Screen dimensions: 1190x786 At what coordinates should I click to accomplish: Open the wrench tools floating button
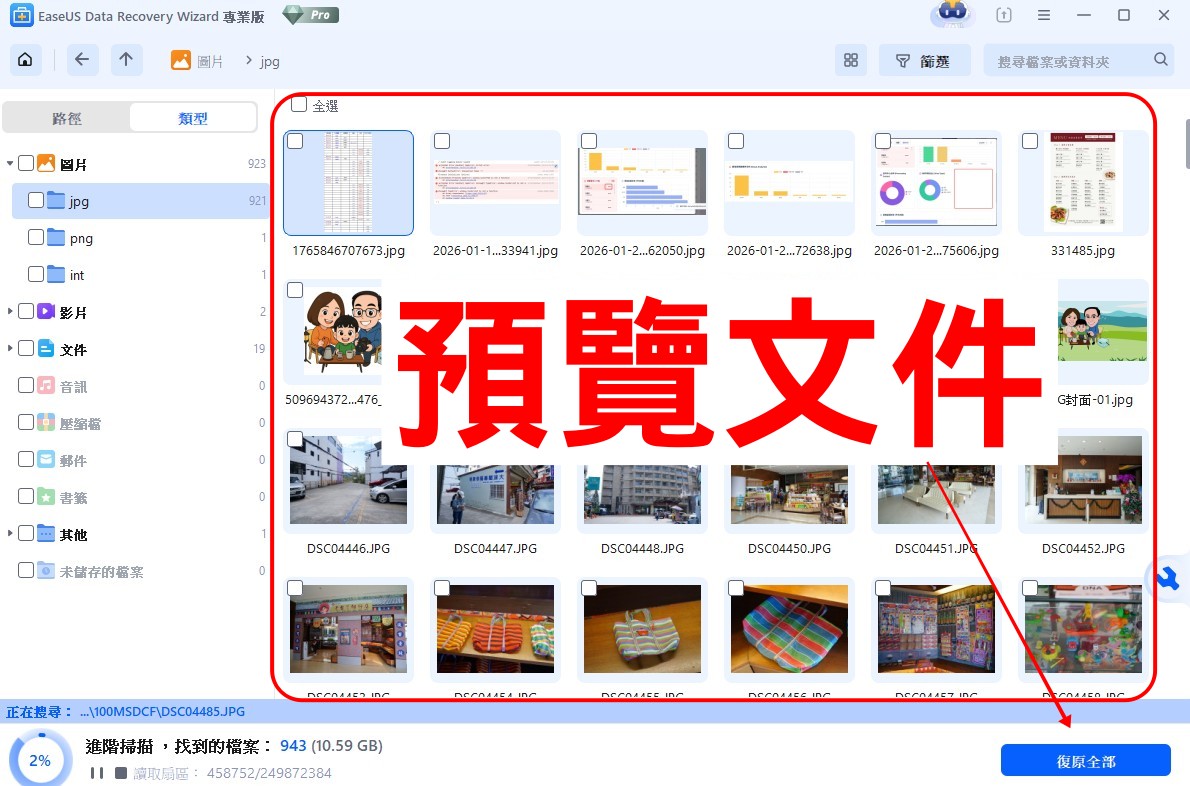[x=1167, y=580]
